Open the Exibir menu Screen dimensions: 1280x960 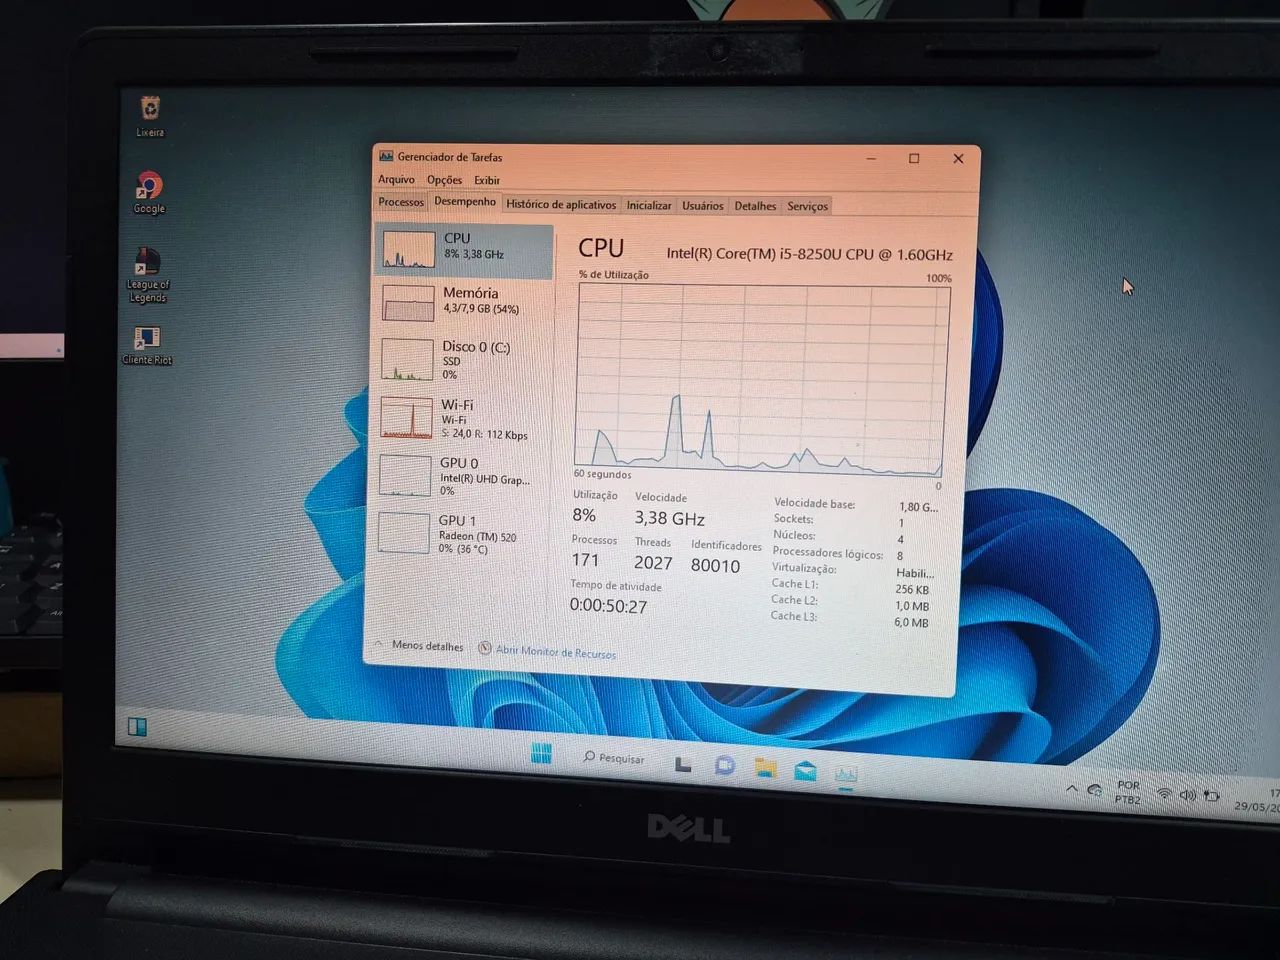point(487,180)
